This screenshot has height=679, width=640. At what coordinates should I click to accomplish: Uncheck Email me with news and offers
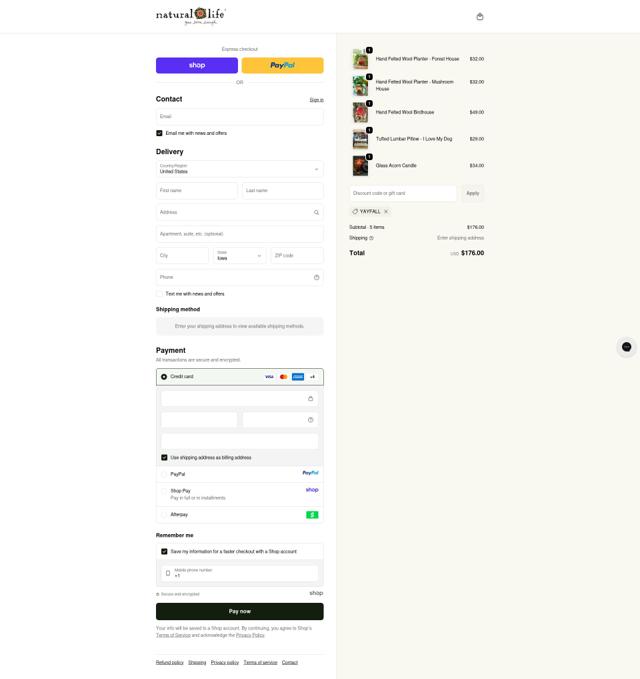(x=159, y=133)
